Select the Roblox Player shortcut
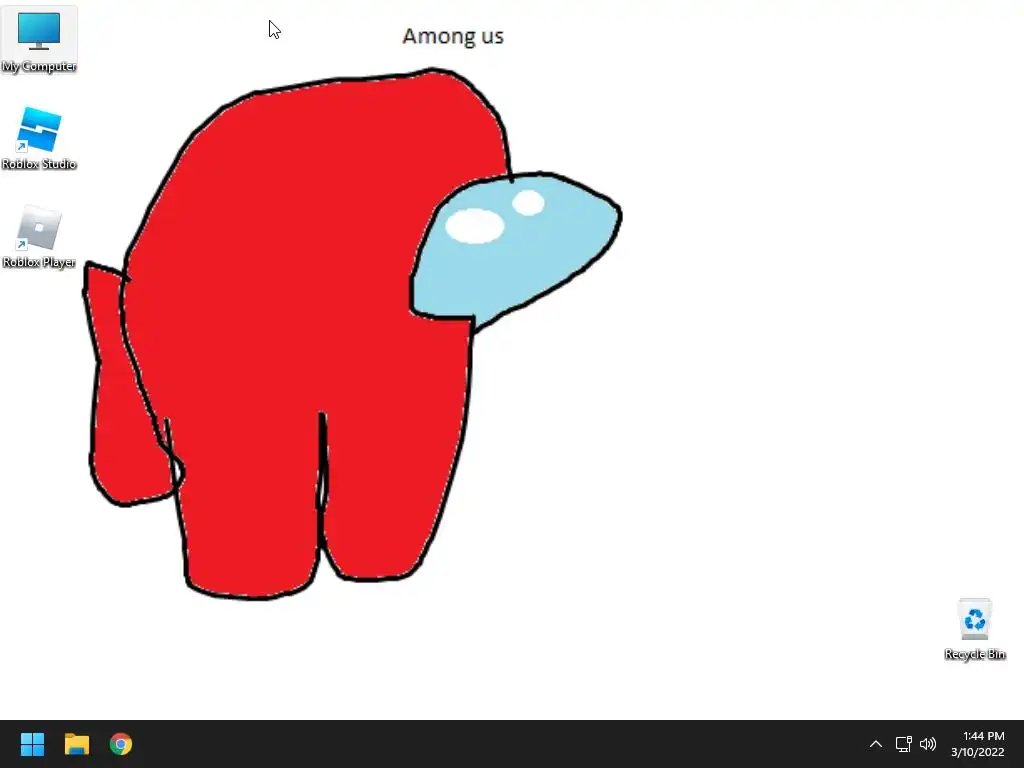This screenshot has height=768, width=1024. point(39,236)
